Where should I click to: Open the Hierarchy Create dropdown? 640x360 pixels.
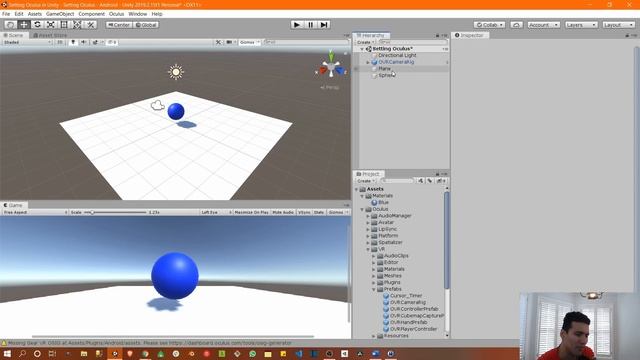click(365, 42)
